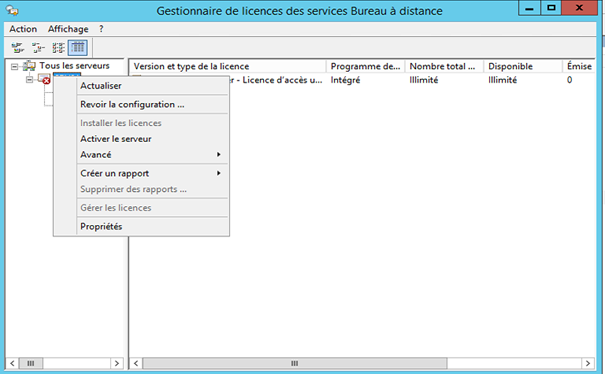Click the server icon with red error badge
The width and height of the screenshot is (605, 374).
point(44,79)
